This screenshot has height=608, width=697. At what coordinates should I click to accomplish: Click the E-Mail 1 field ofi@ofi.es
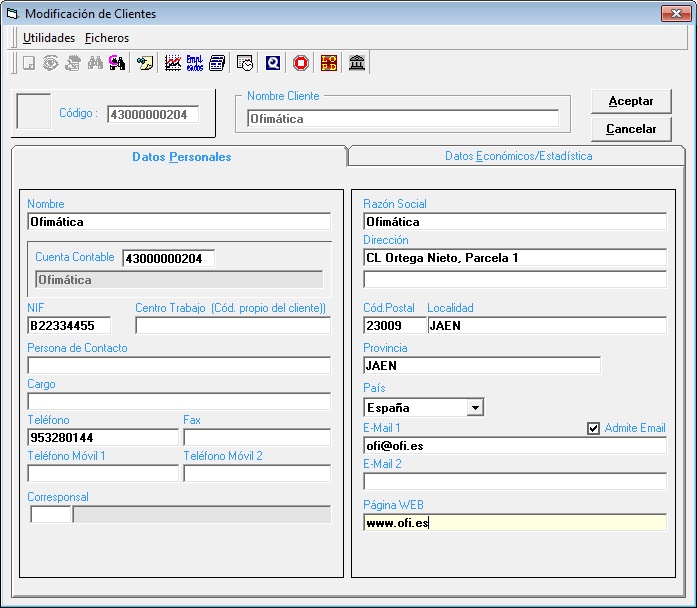(x=515, y=446)
